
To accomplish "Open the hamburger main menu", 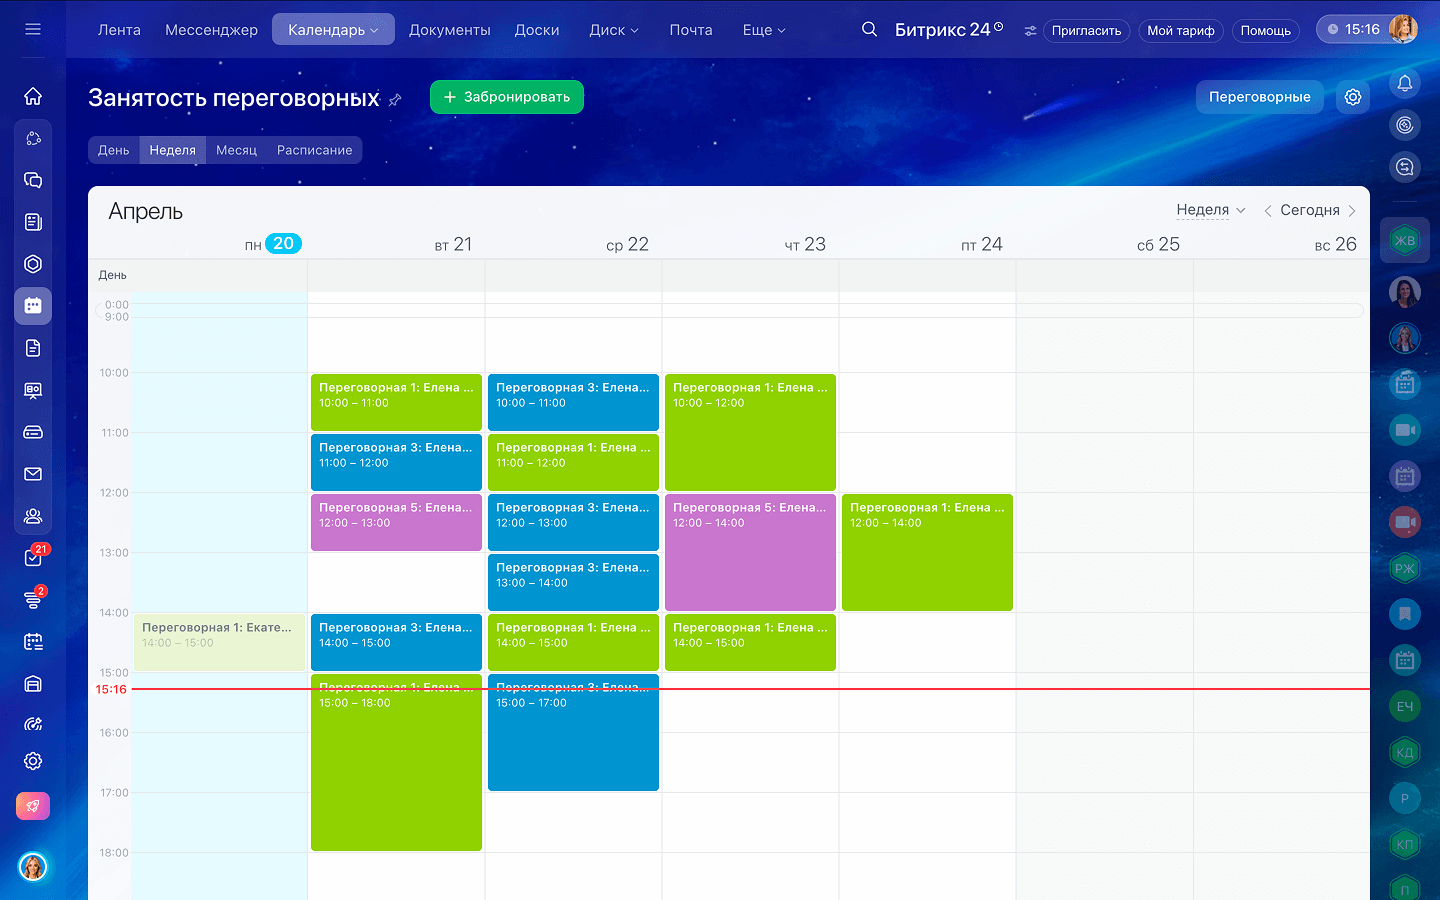I will [x=33, y=29].
